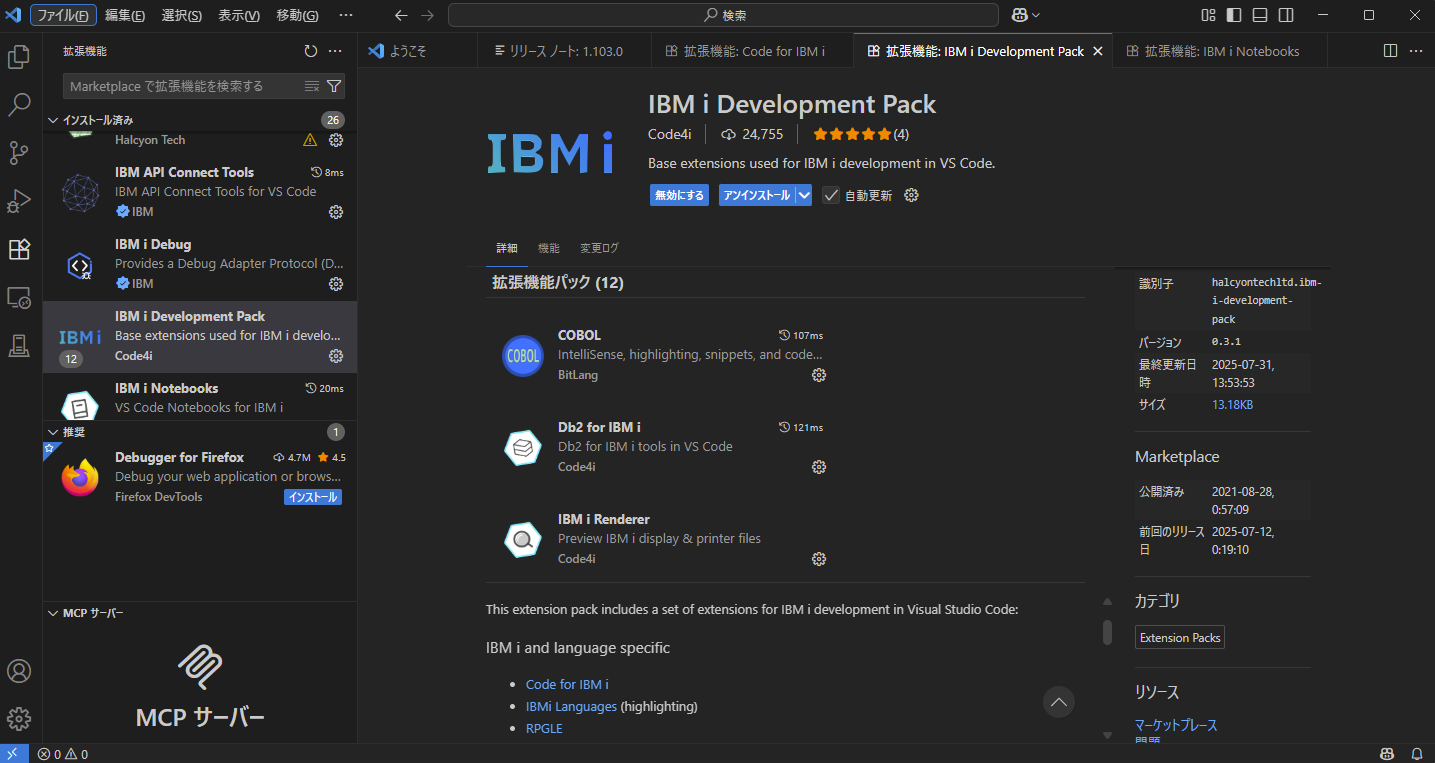The image size is (1435, 763).
Task: Open customize layout control
Action: 1209,15
